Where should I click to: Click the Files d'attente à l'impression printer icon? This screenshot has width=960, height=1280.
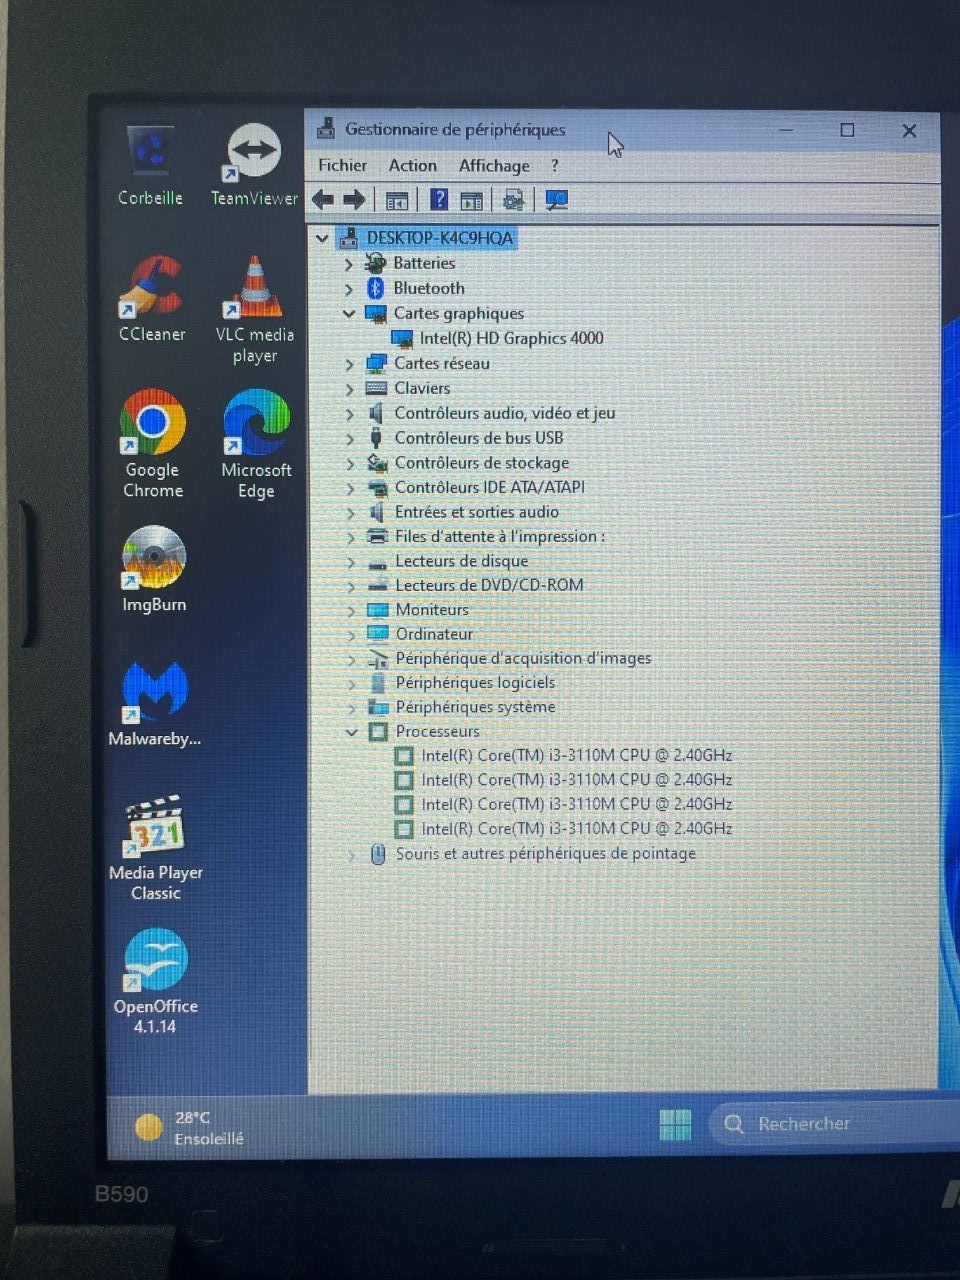coord(377,537)
